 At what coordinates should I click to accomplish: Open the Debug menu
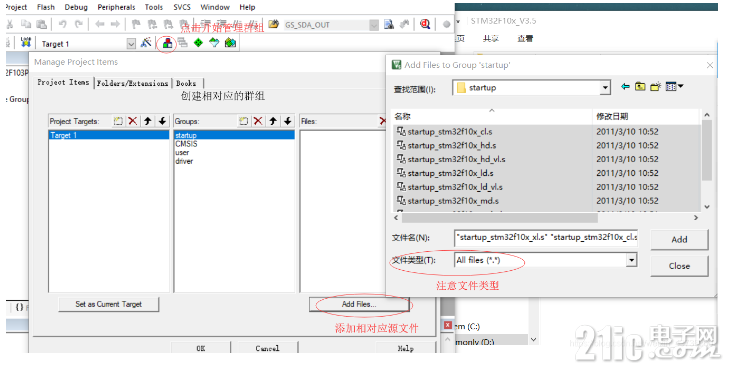pos(76,7)
